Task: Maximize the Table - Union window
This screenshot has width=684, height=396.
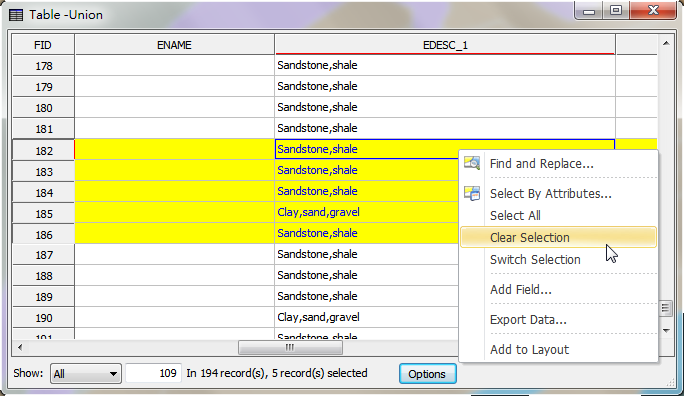Action: click(616, 11)
